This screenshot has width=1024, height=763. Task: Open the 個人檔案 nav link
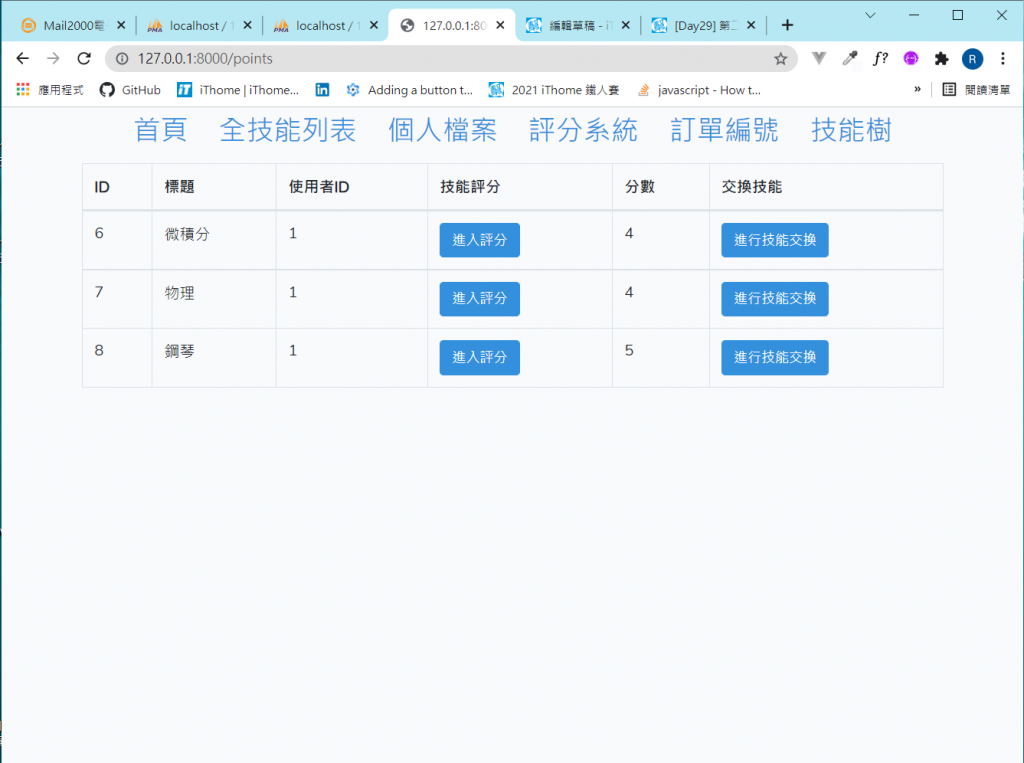(x=443, y=130)
